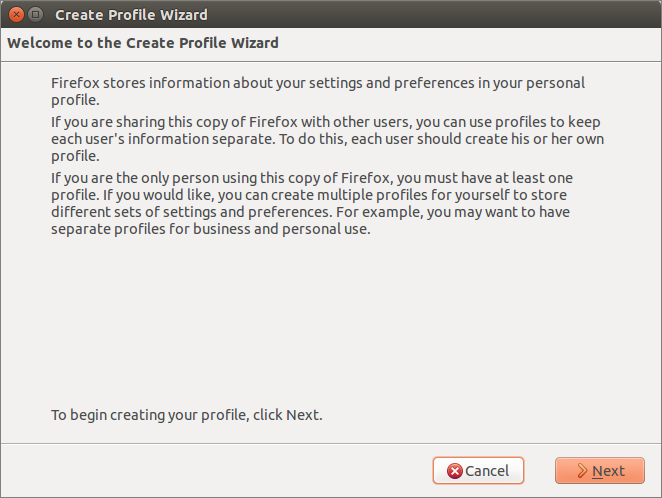The image size is (662, 498).
Task: Click the empty wizard area above the instruction text
Action: (x=330, y=320)
